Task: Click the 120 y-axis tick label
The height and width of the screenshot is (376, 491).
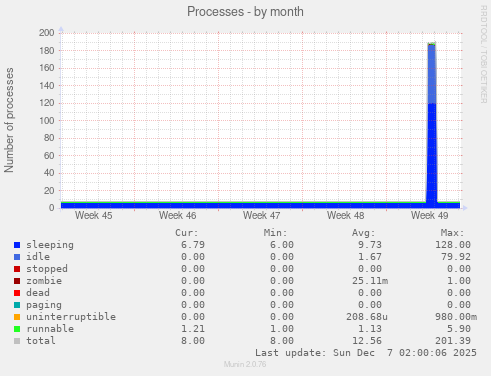Action: click(x=47, y=103)
